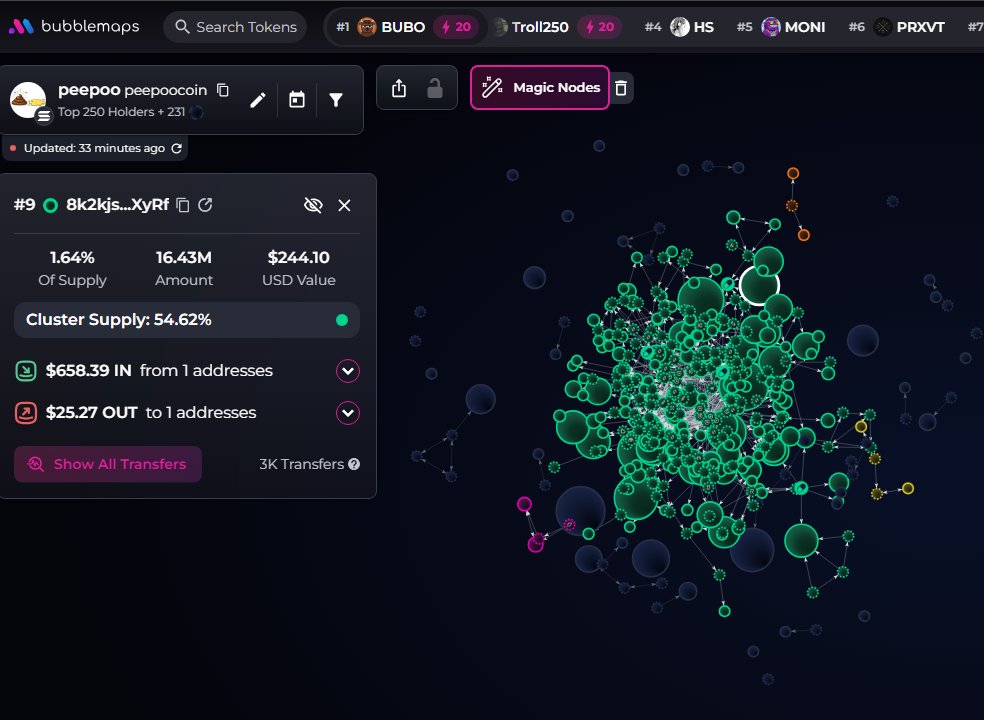Image resolution: width=984 pixels, height=720 pixels.
Task: Click the 1.64% Of Supply value
Action: (x=72, y=257)
